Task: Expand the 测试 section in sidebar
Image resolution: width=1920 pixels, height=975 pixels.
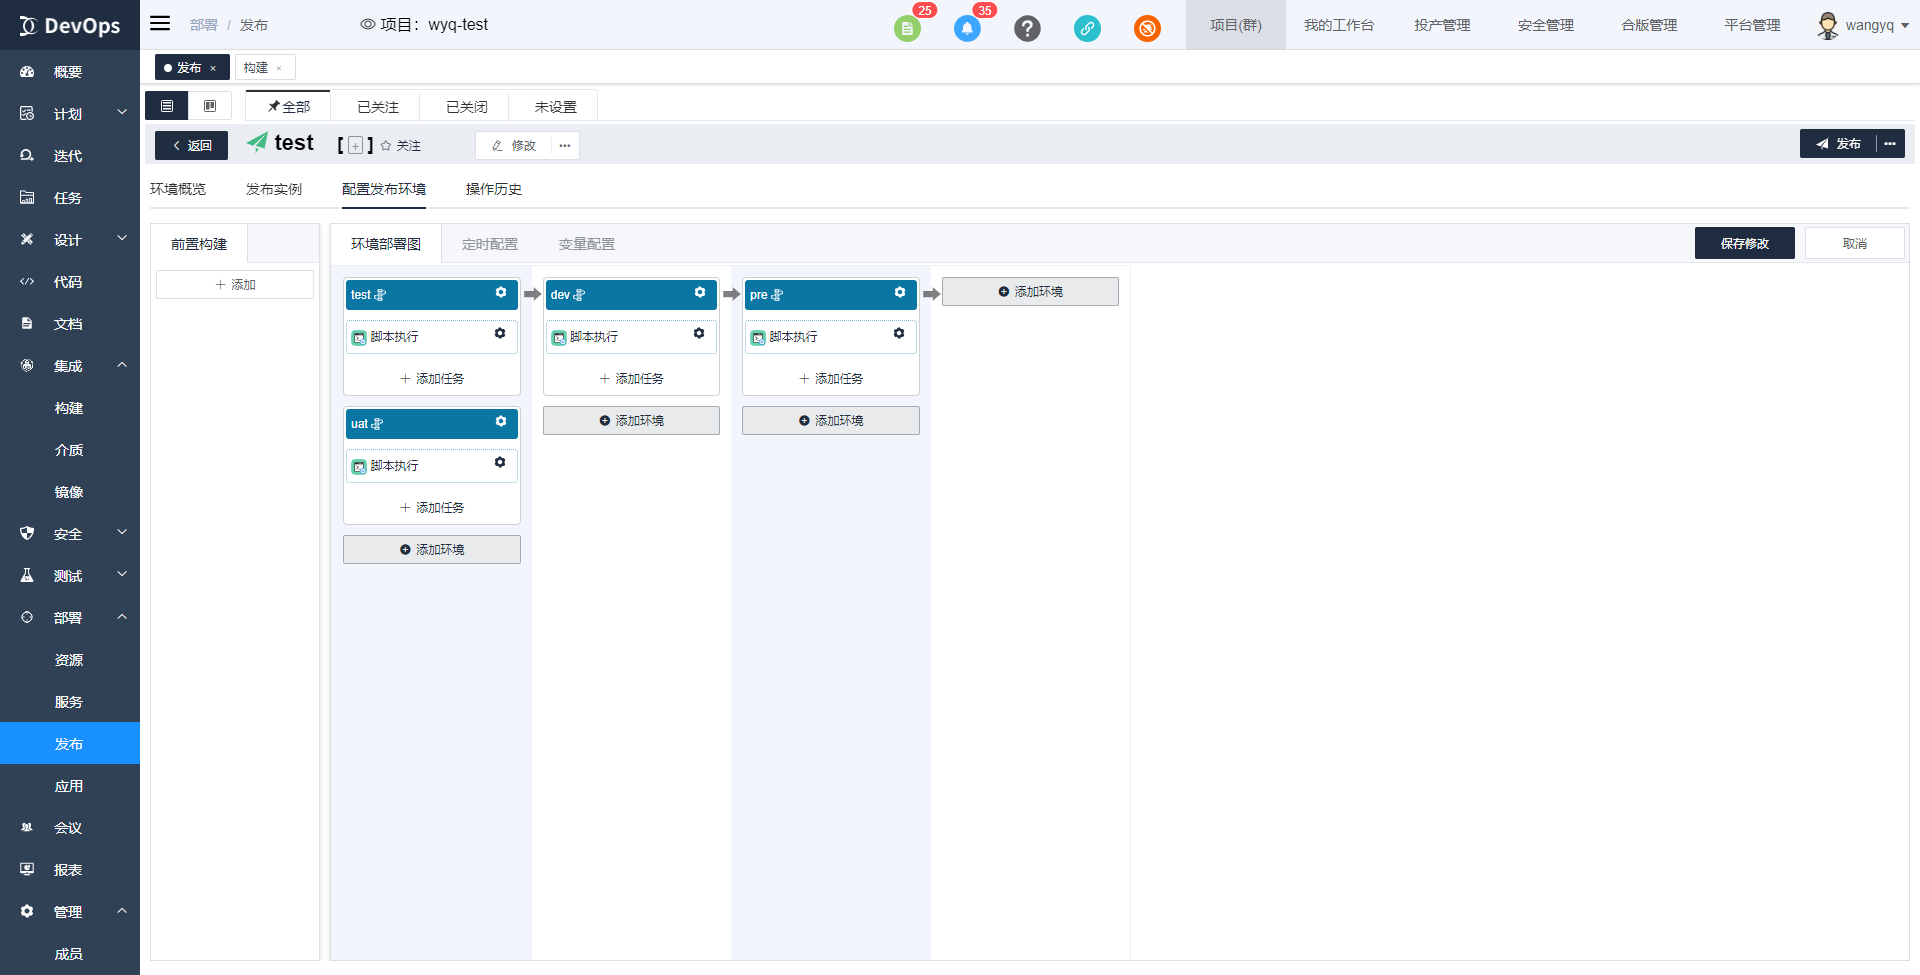Action: point(68,575)
